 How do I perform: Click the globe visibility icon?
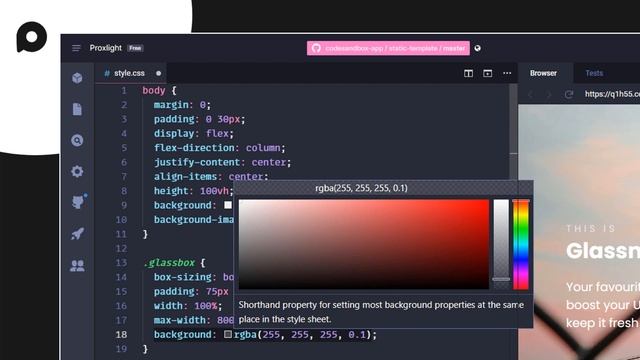pos(478,48)
